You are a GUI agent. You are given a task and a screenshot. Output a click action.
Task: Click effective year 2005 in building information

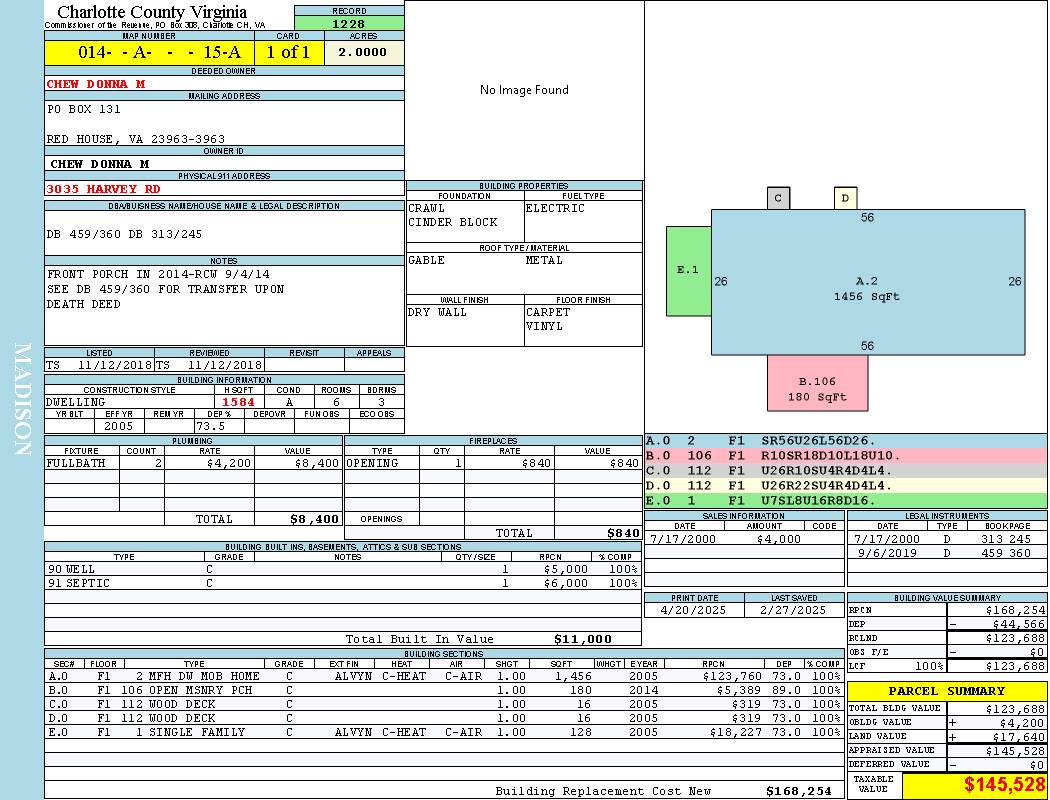click(119, 426)
